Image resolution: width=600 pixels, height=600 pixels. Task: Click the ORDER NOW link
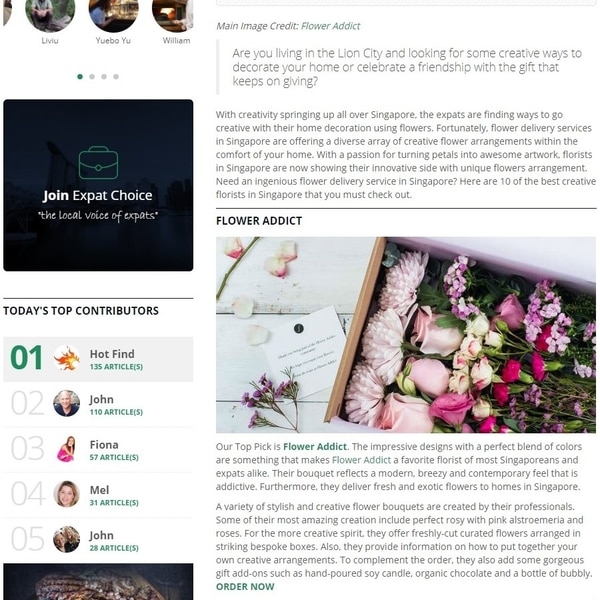pos(245,587)
